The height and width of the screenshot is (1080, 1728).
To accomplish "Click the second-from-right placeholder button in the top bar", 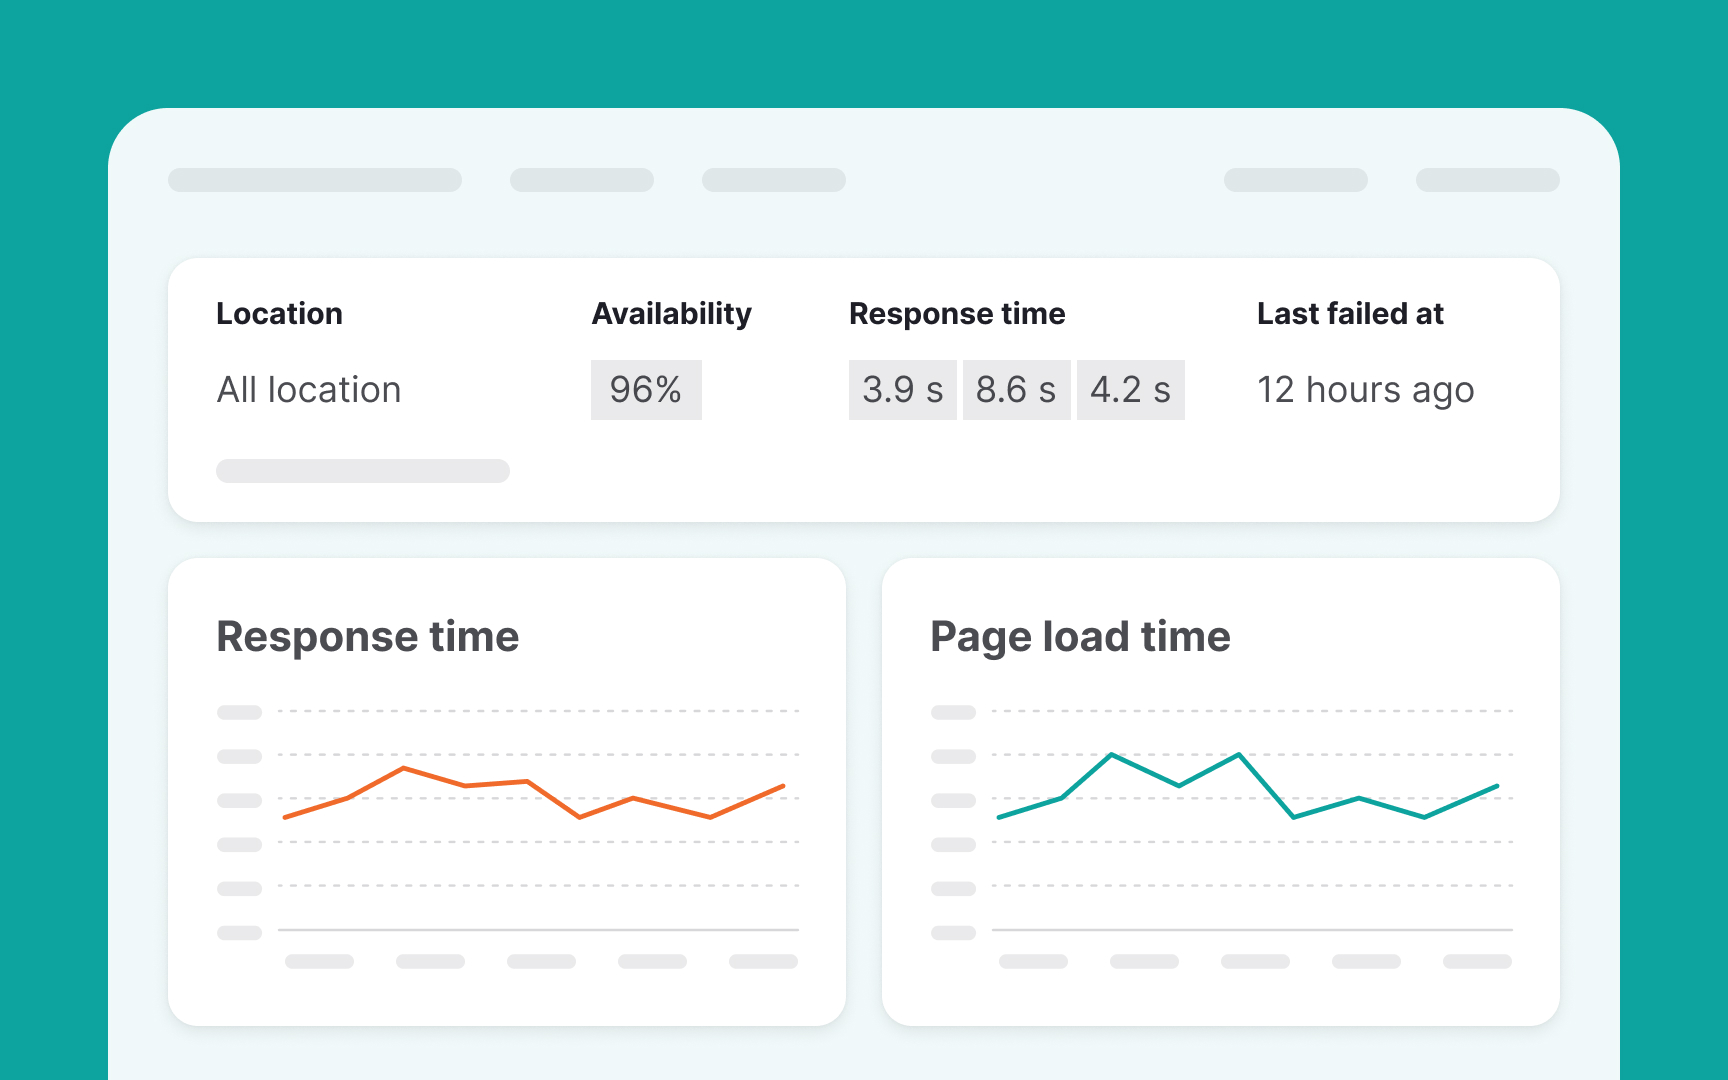I will pos(1295,180).
